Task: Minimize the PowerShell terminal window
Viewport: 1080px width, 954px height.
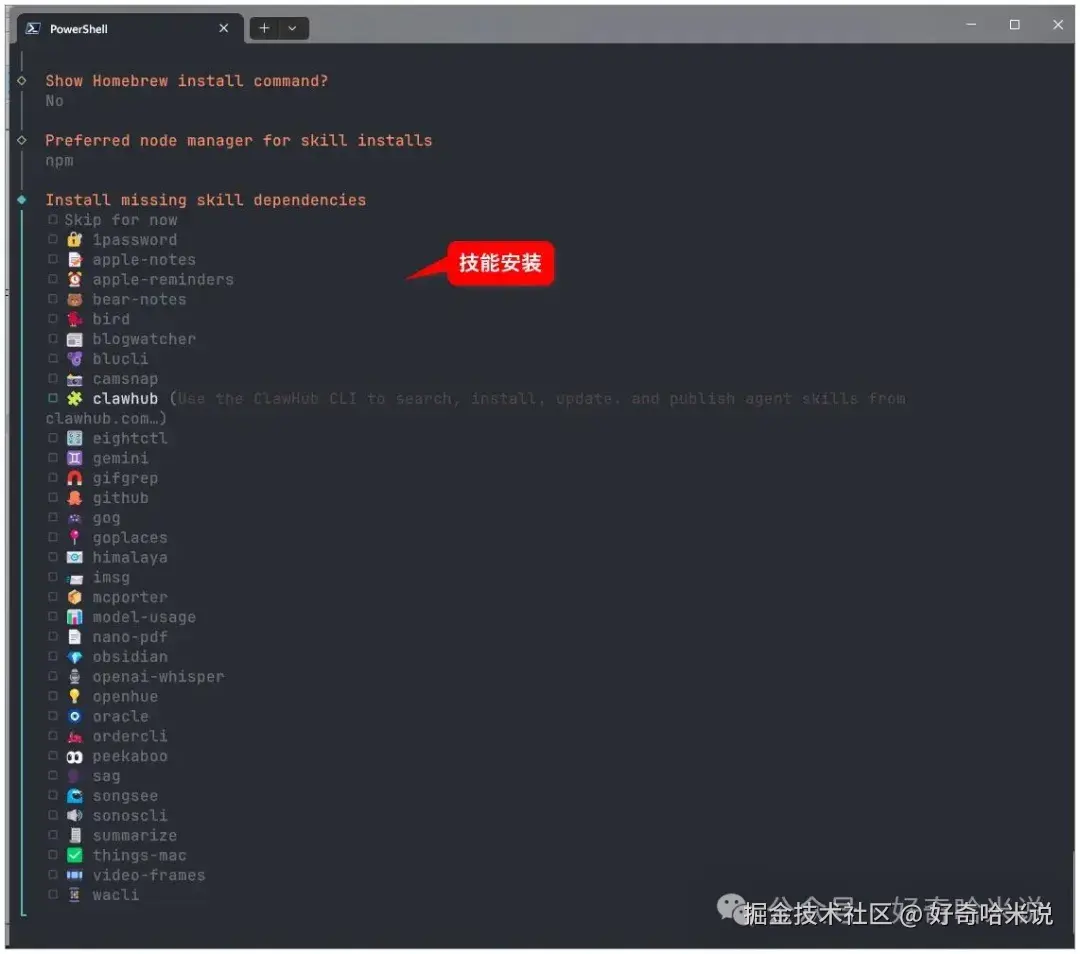Action: (x=971, y=25)
